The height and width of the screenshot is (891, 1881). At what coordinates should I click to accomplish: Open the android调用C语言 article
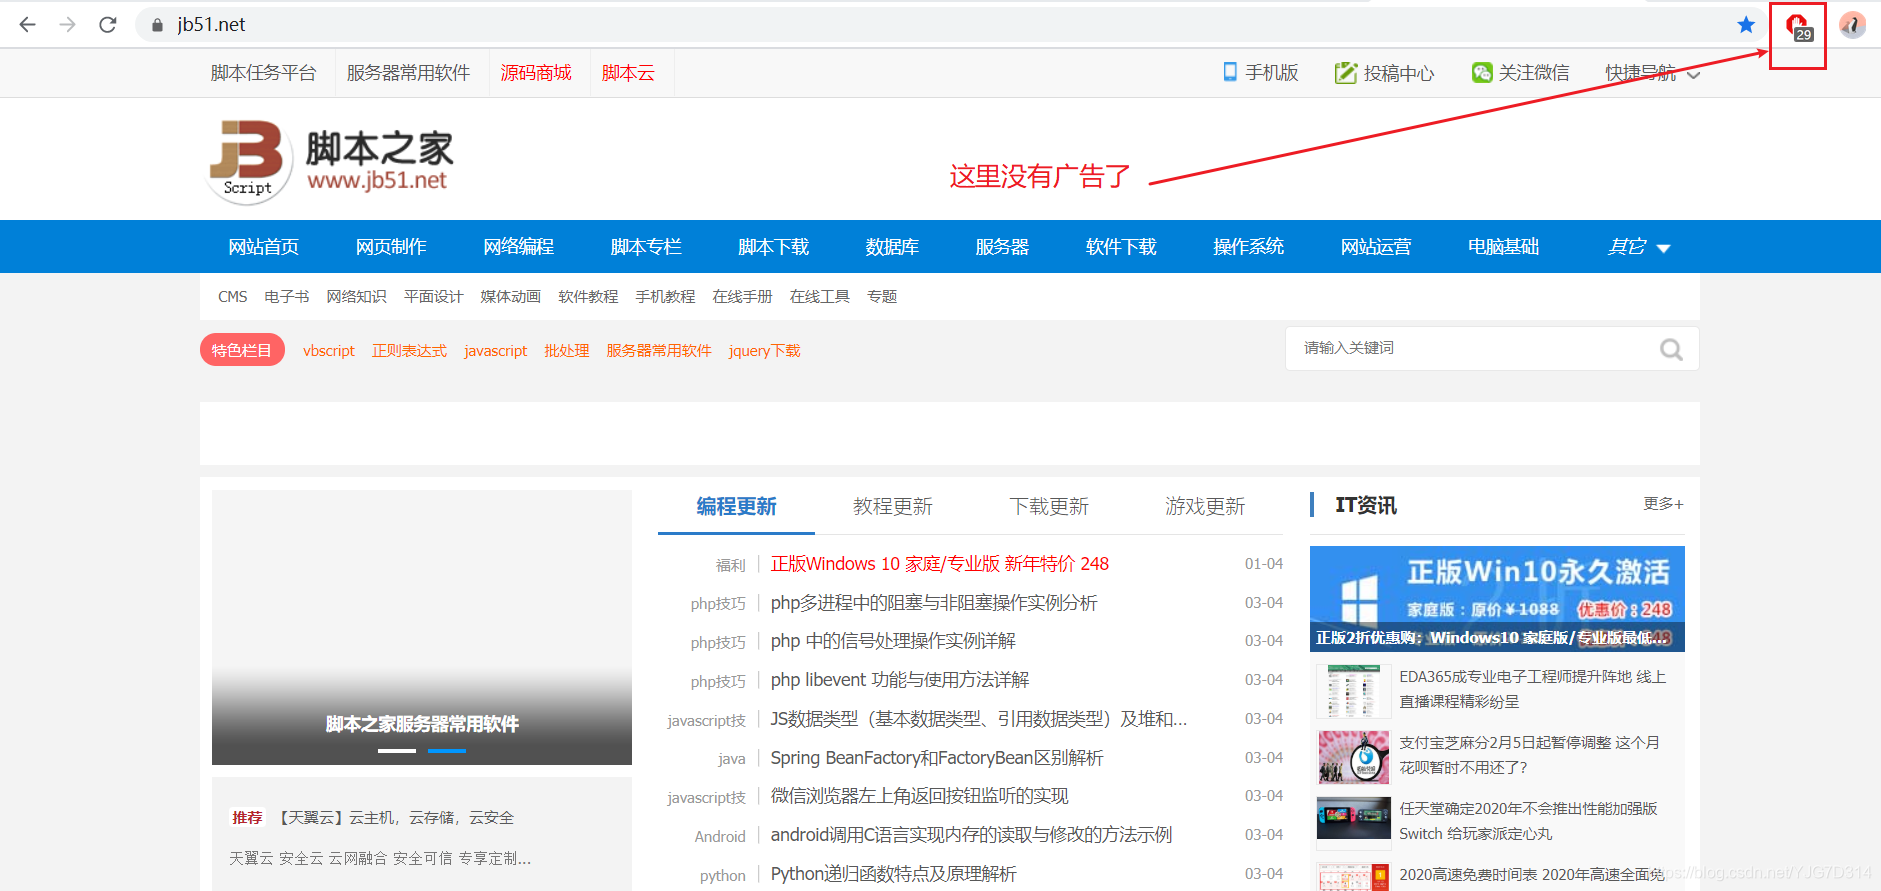coord(971,835)
